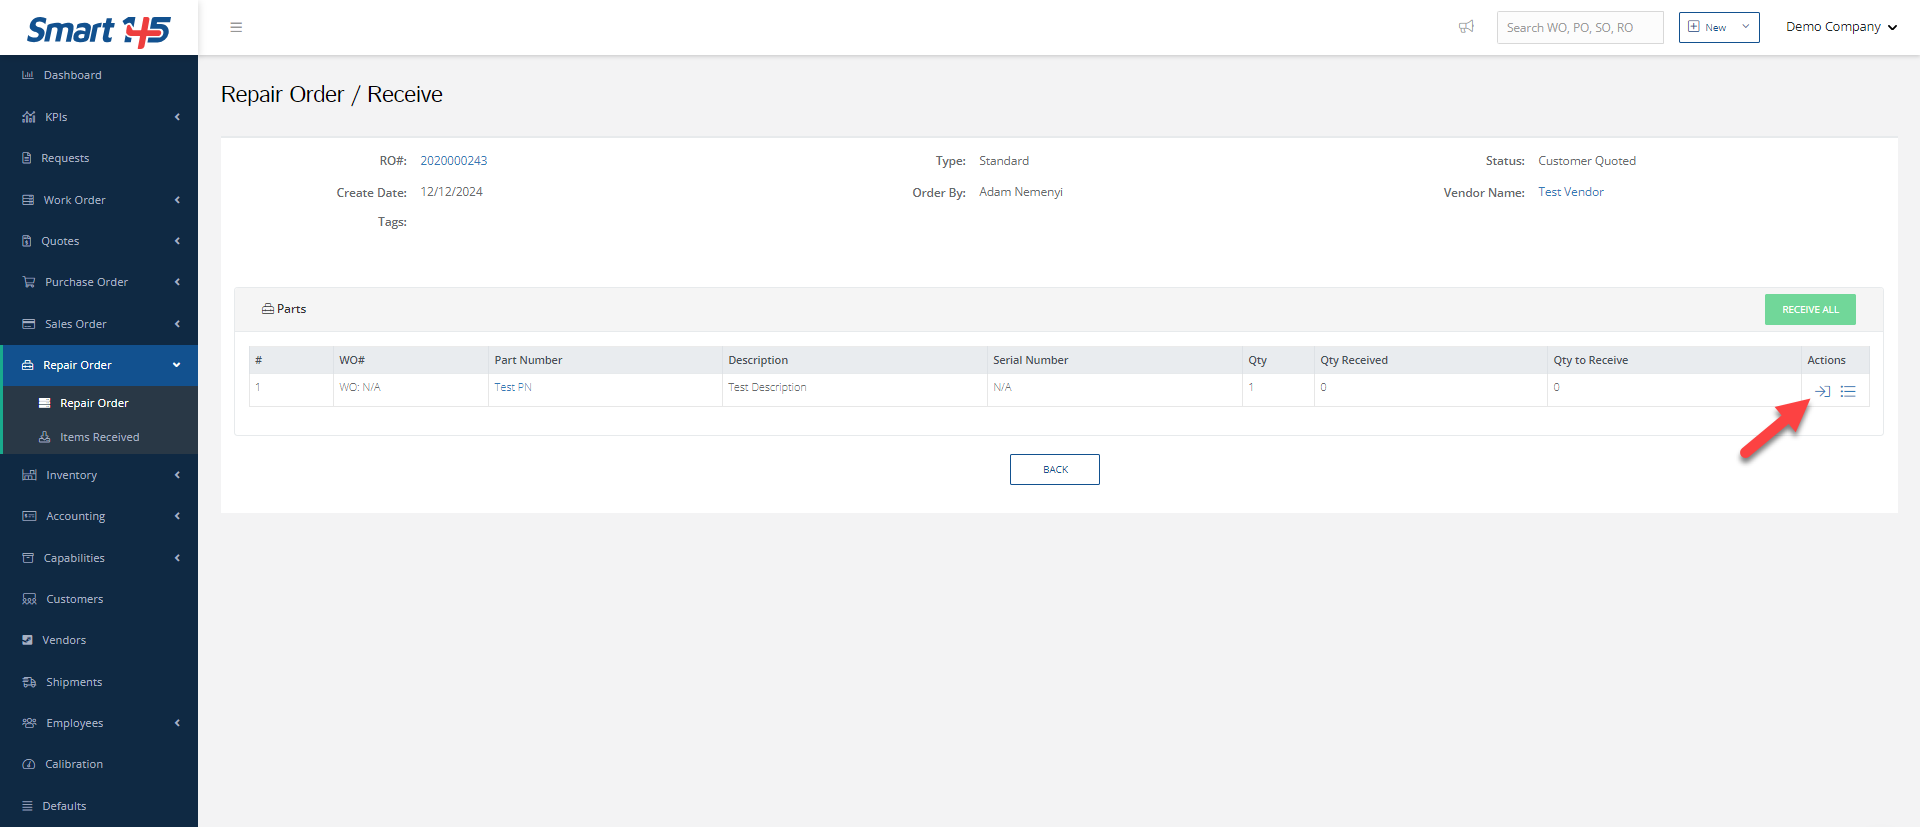The height and width of the screenshot is (827, 1920).
Task: Open the announcements megaphone icon
Action: pyautogui.click(x=1466, y=27)
